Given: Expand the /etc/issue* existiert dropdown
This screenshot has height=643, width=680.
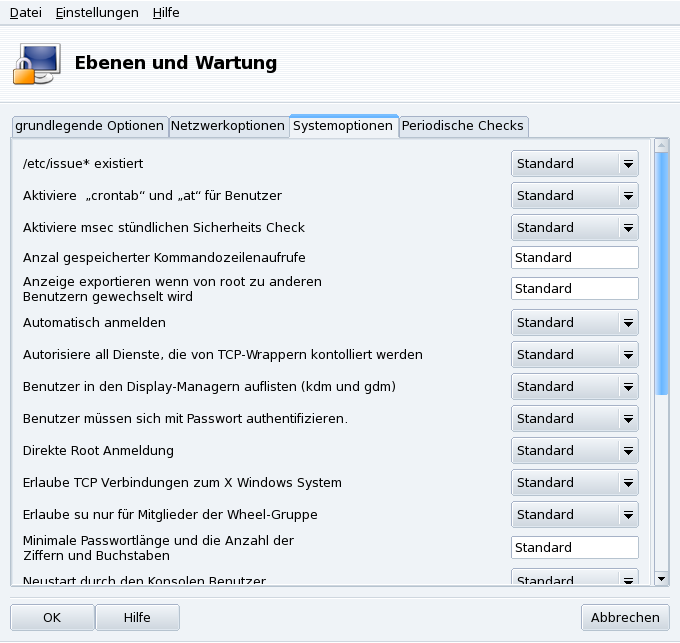Looking at the screenshot, I should pyautogui.click(x=575, y=164).
